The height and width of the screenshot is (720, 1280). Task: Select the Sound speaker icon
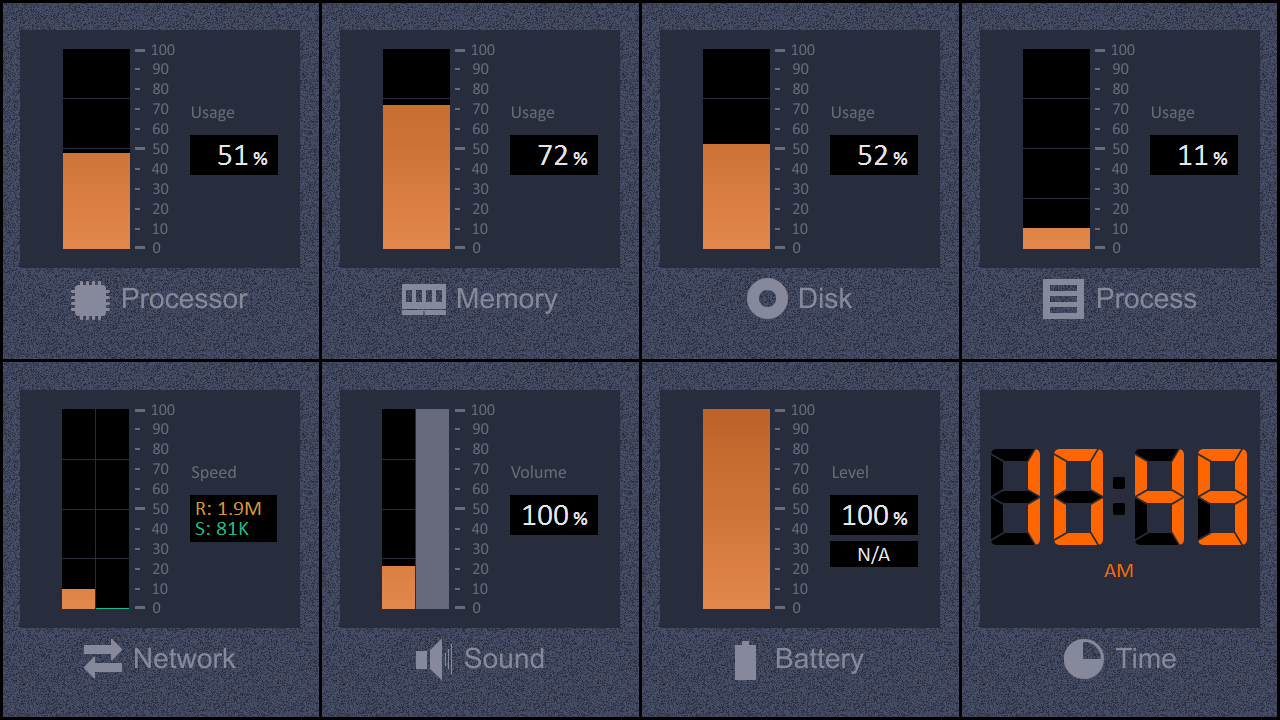tap(430, 659)
